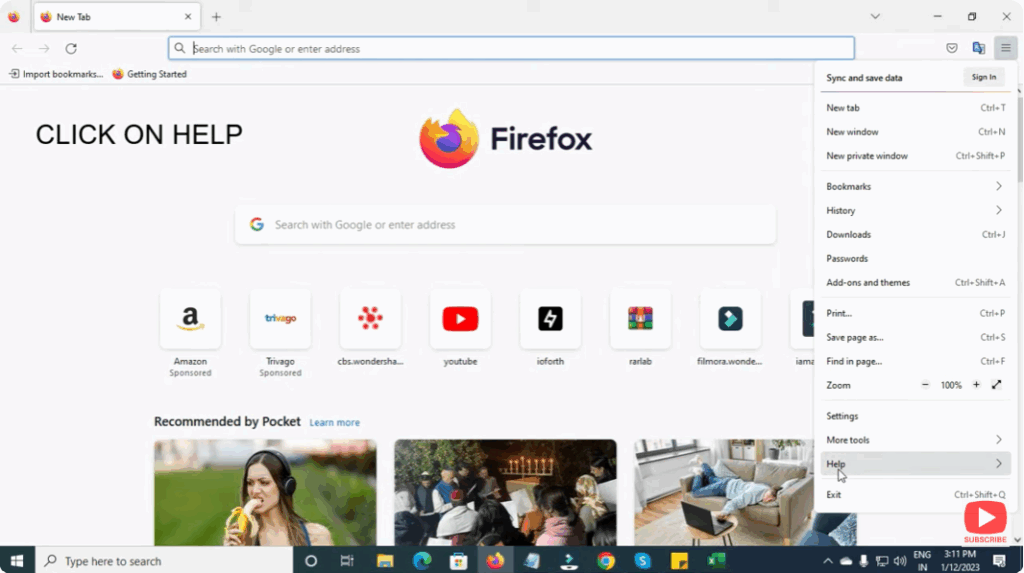Click the zoom in plus icon

[976, 385]
